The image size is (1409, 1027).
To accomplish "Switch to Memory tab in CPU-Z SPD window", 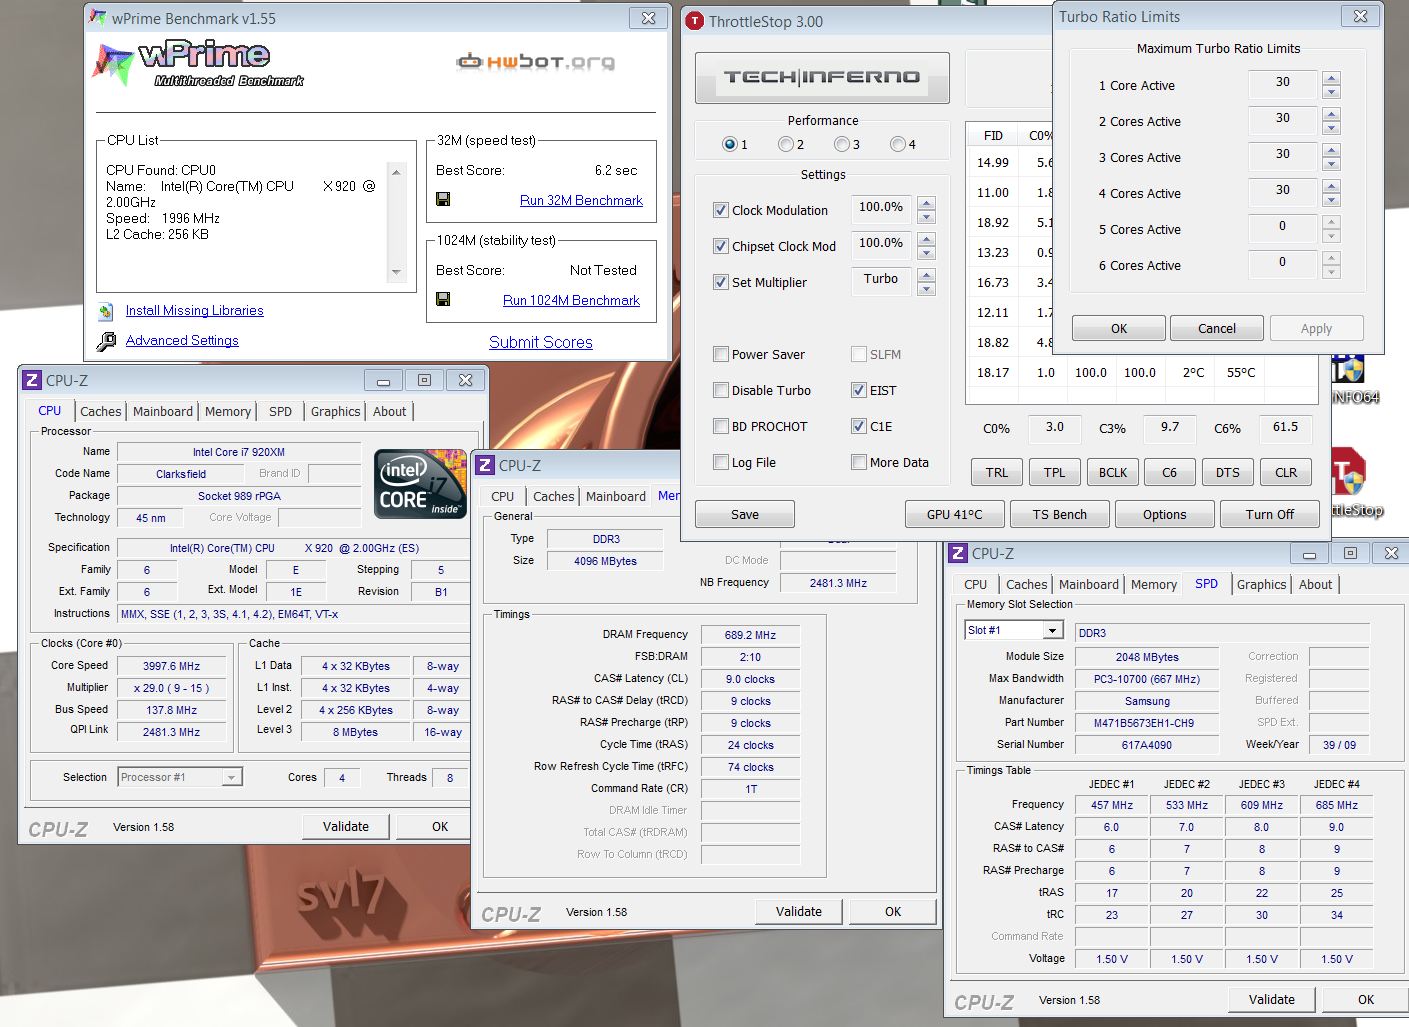I will [x=1154, y=584].
